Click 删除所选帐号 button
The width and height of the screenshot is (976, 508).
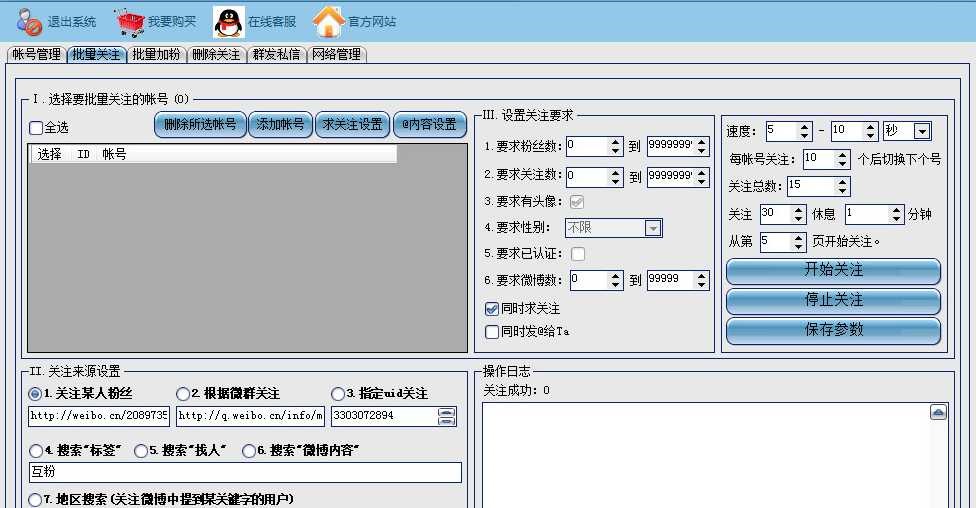pyautogui.click(x=200, y=125)
